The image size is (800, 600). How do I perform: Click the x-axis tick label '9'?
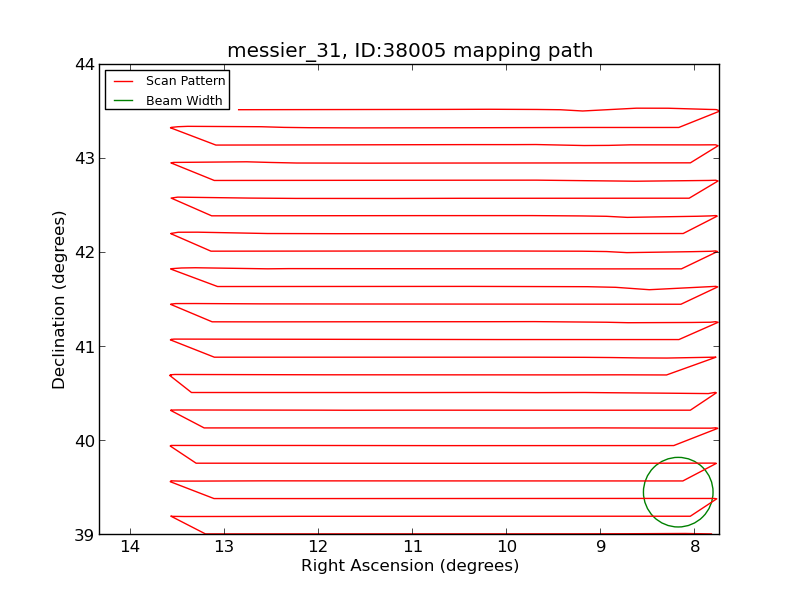point(601,547)
